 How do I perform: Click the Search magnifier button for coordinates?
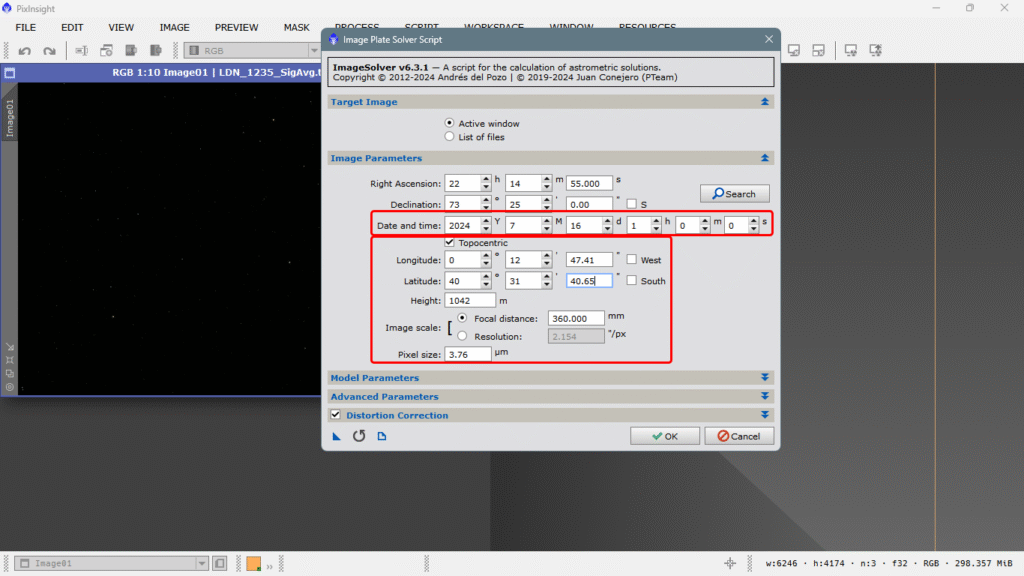(x=734, y=193)
